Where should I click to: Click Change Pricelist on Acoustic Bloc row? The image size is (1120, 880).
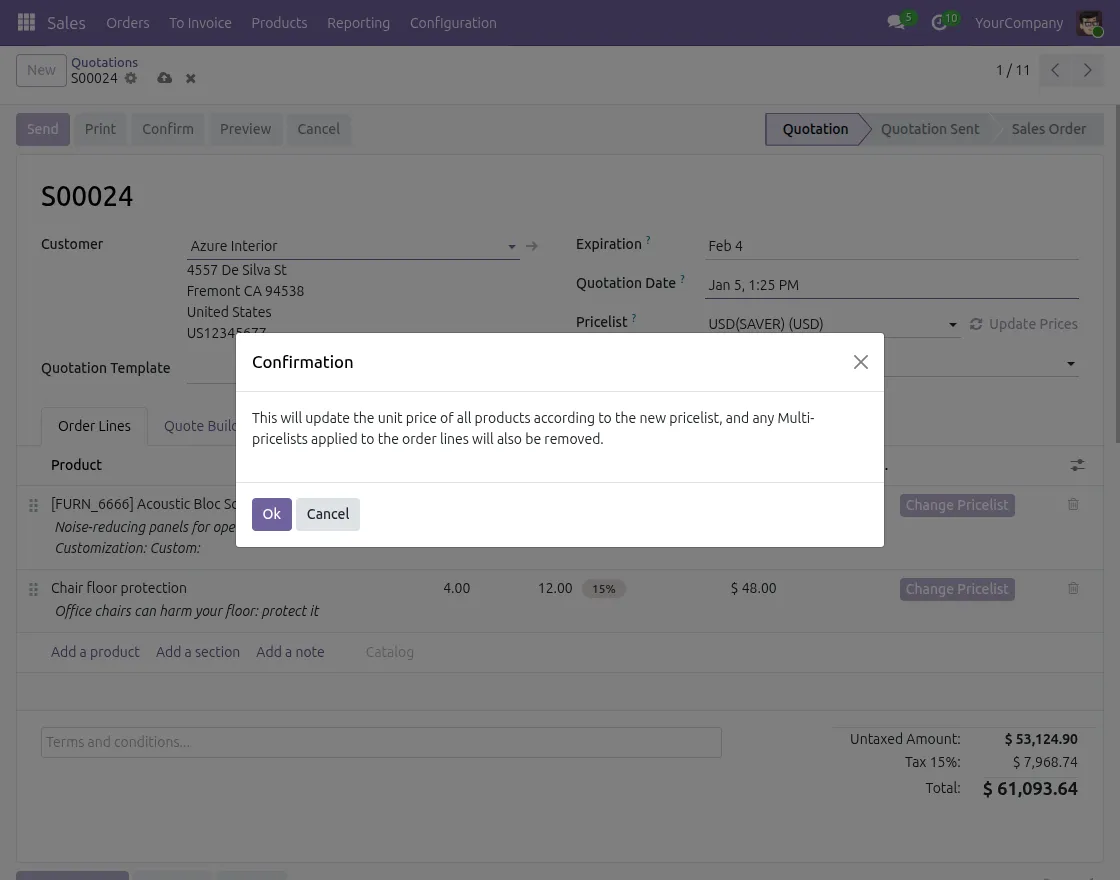coord(957,505)
